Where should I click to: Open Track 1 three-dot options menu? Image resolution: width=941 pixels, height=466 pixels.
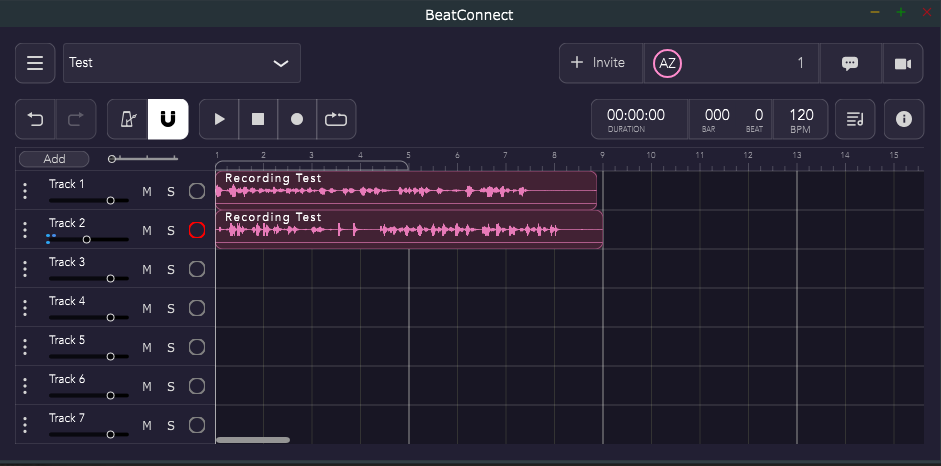(26, 191)
